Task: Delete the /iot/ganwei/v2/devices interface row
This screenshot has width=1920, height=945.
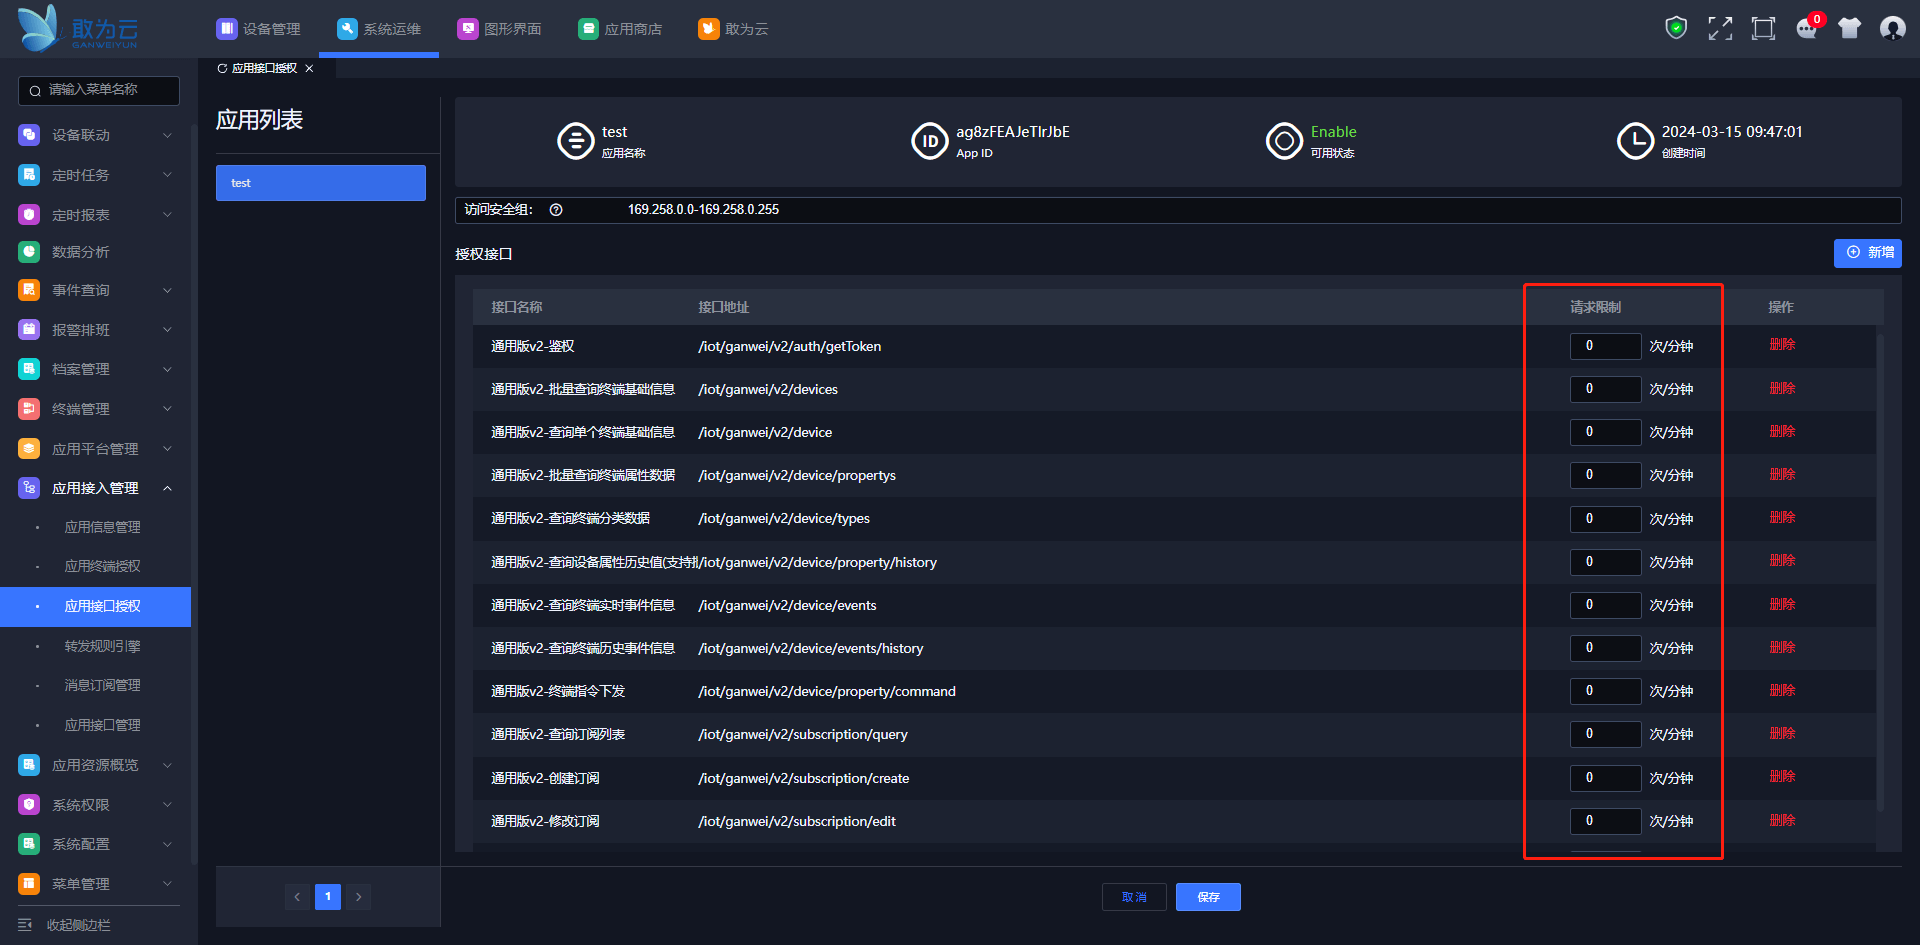Action: pyautogui.click(x=1782, y=388)
